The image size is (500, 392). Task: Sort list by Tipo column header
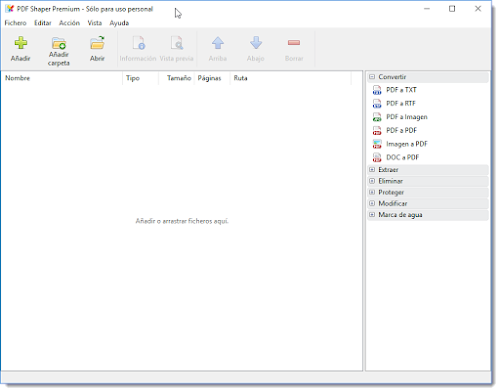pos(140,78)
